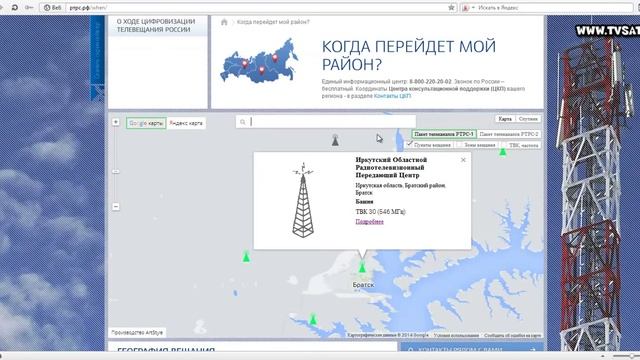Click green tower marker west of Братск
The image size is (640, 360).
(x=246, y=257)
